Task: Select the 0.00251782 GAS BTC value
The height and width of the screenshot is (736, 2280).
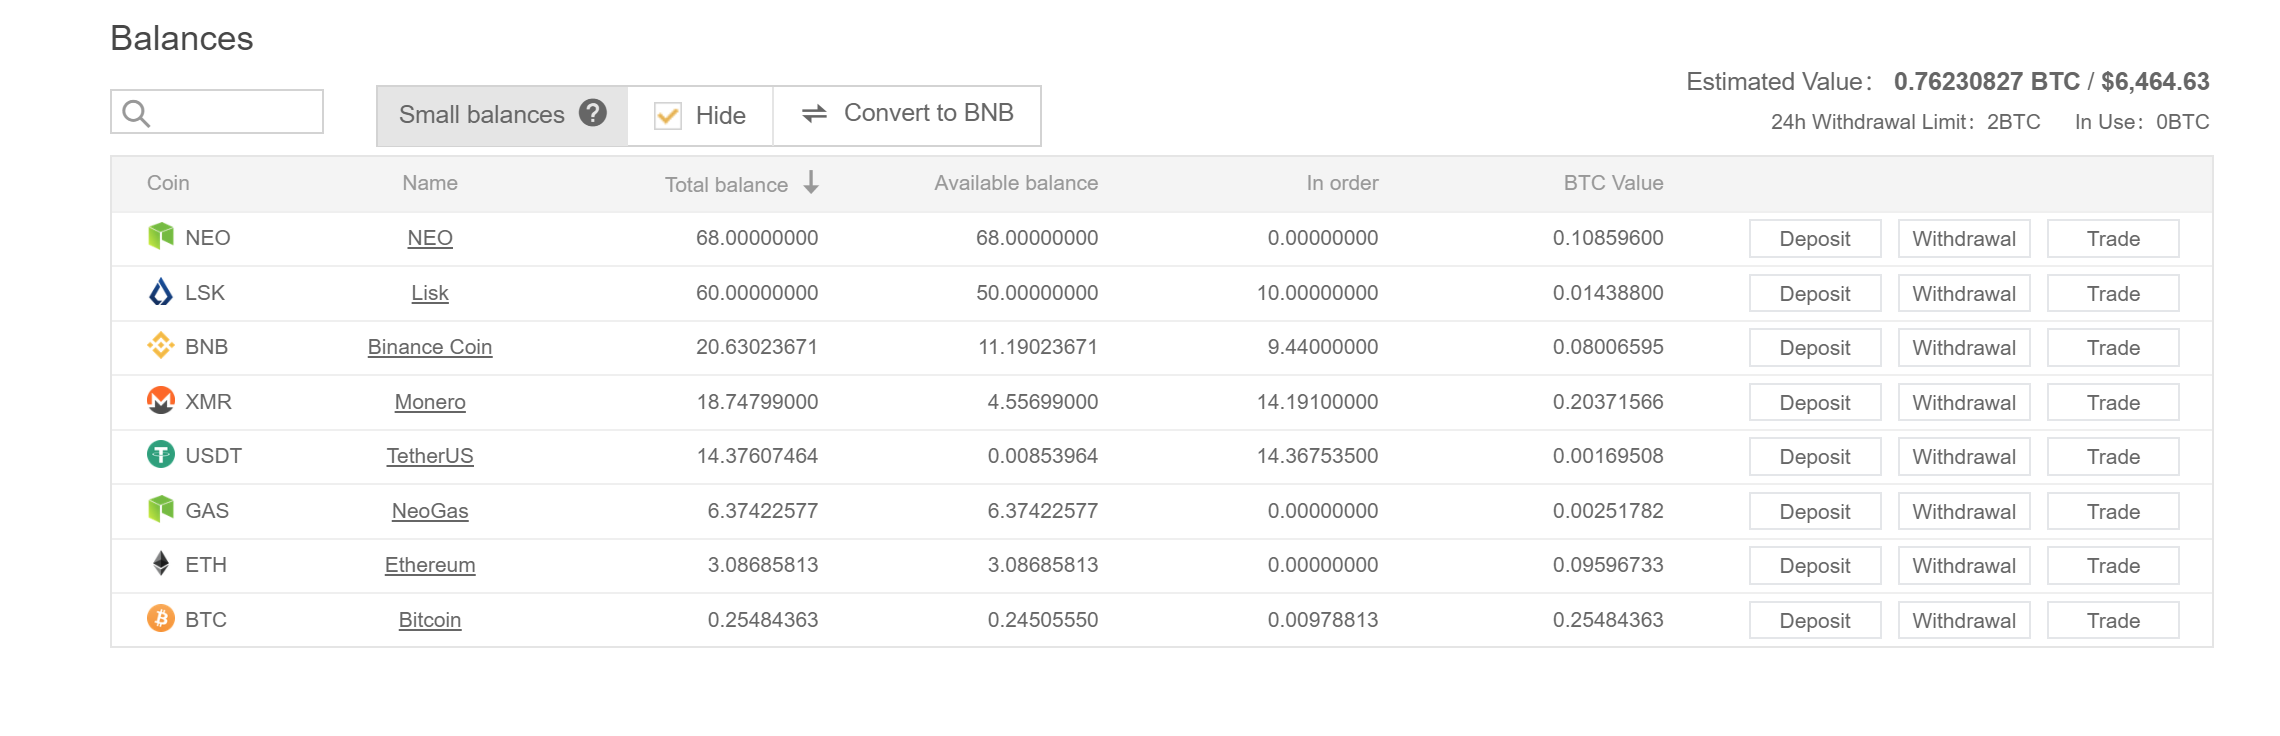Action: pyautogui.click(x=1608, y=511)
